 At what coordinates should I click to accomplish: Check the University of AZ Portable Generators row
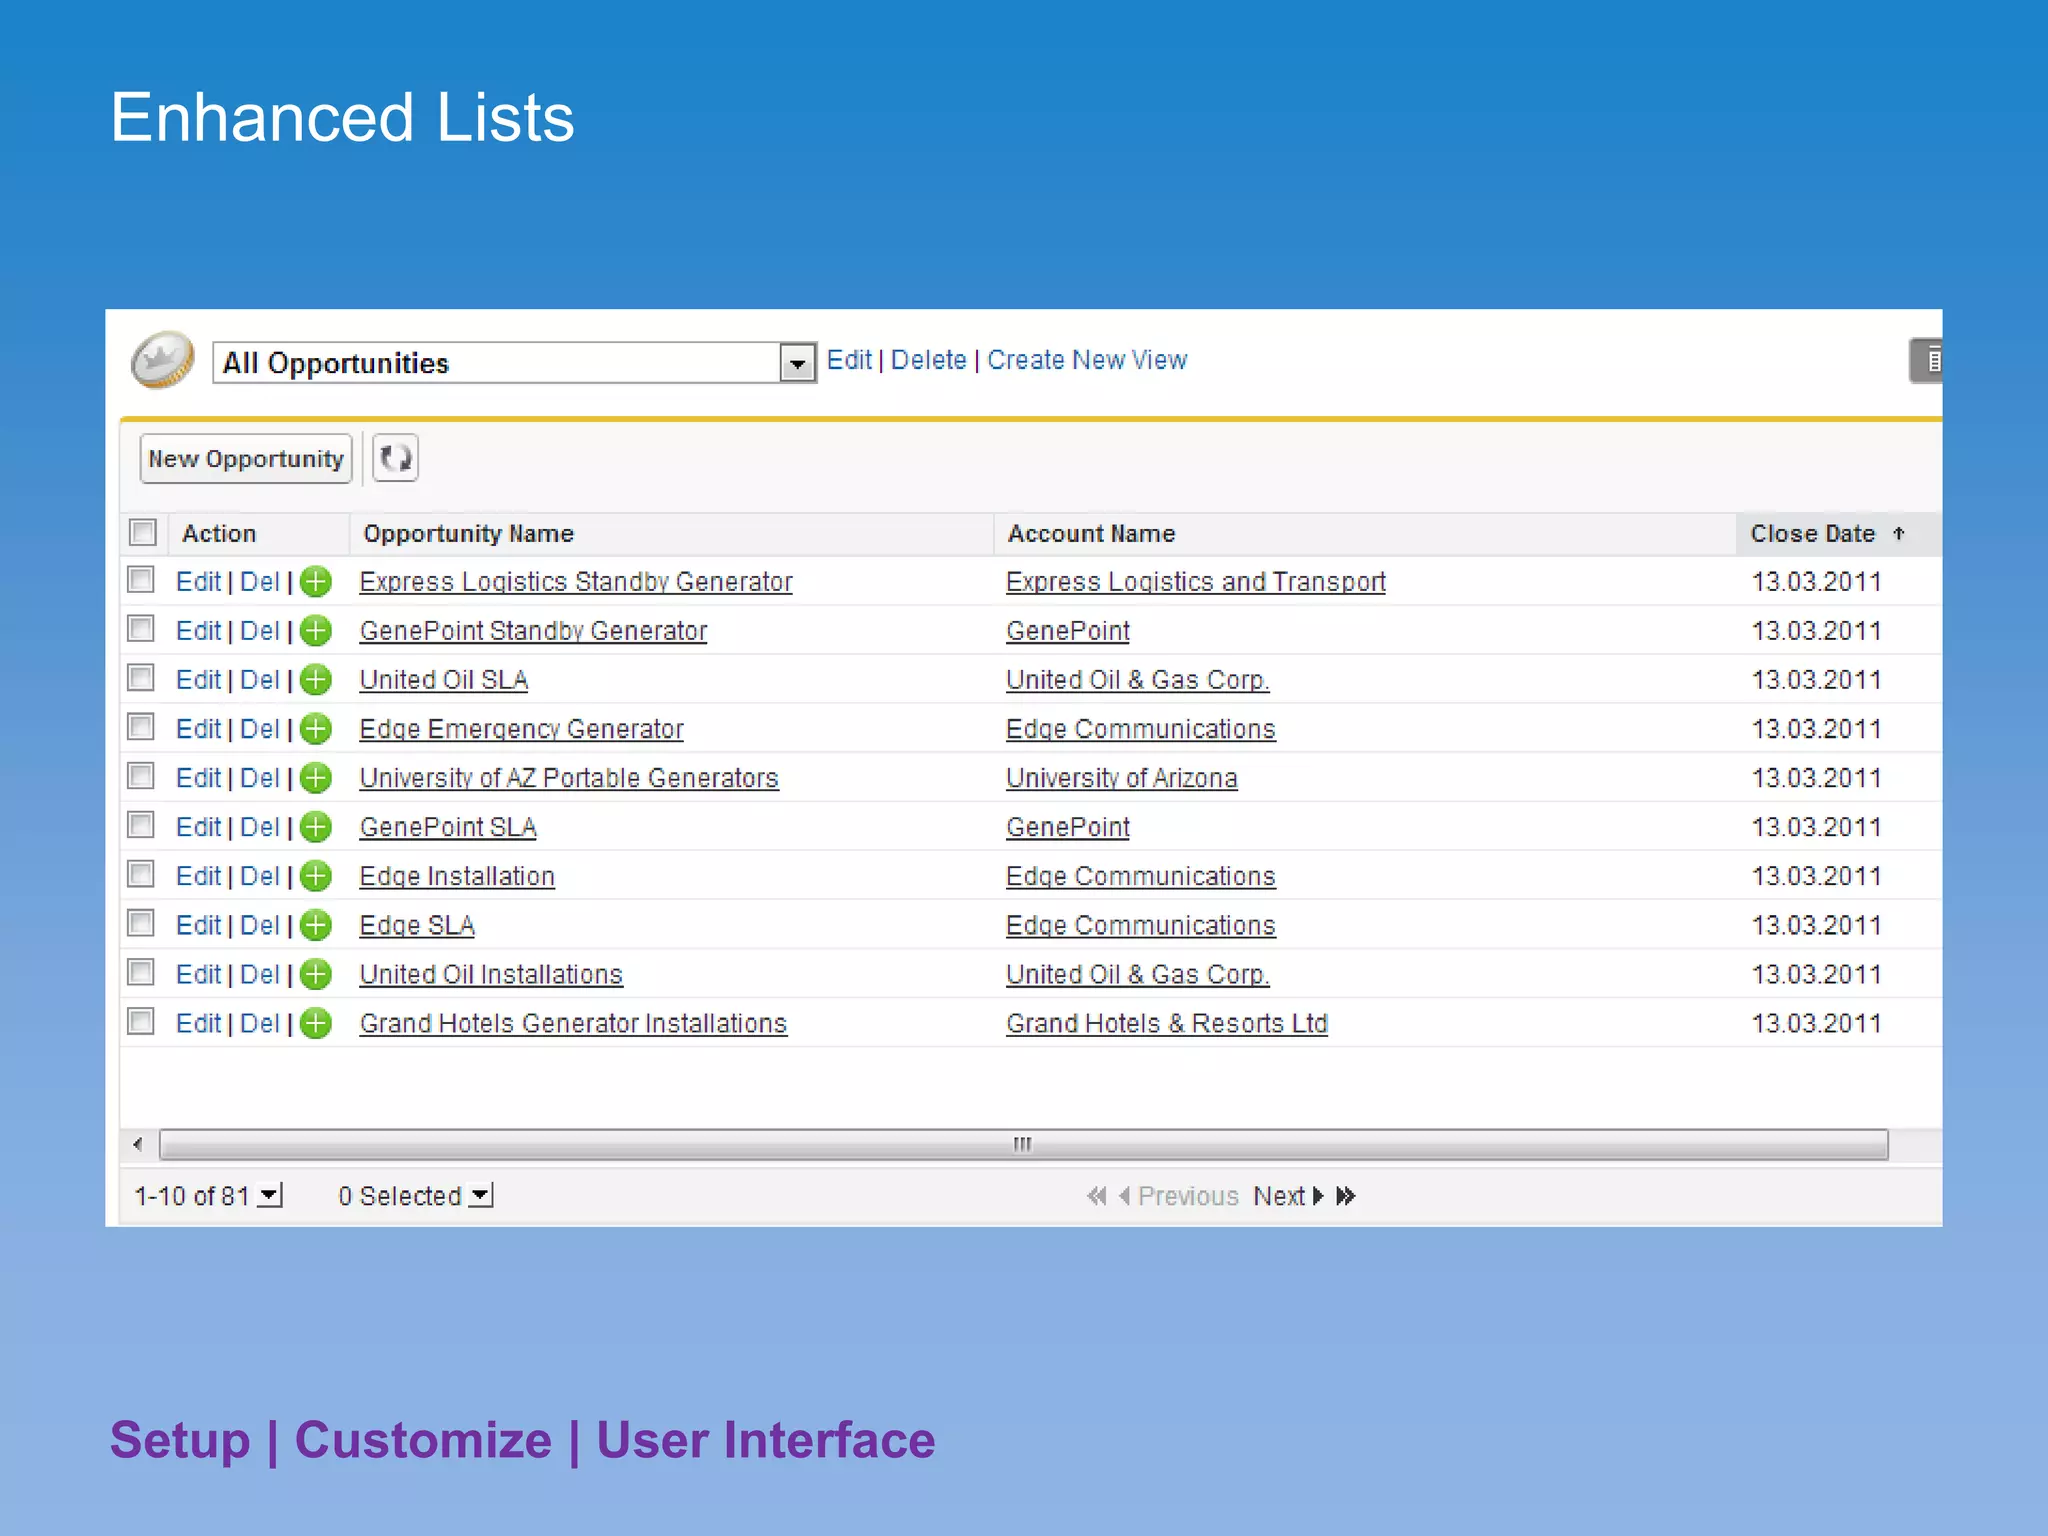pyautogui.click(x=141, y=775)
